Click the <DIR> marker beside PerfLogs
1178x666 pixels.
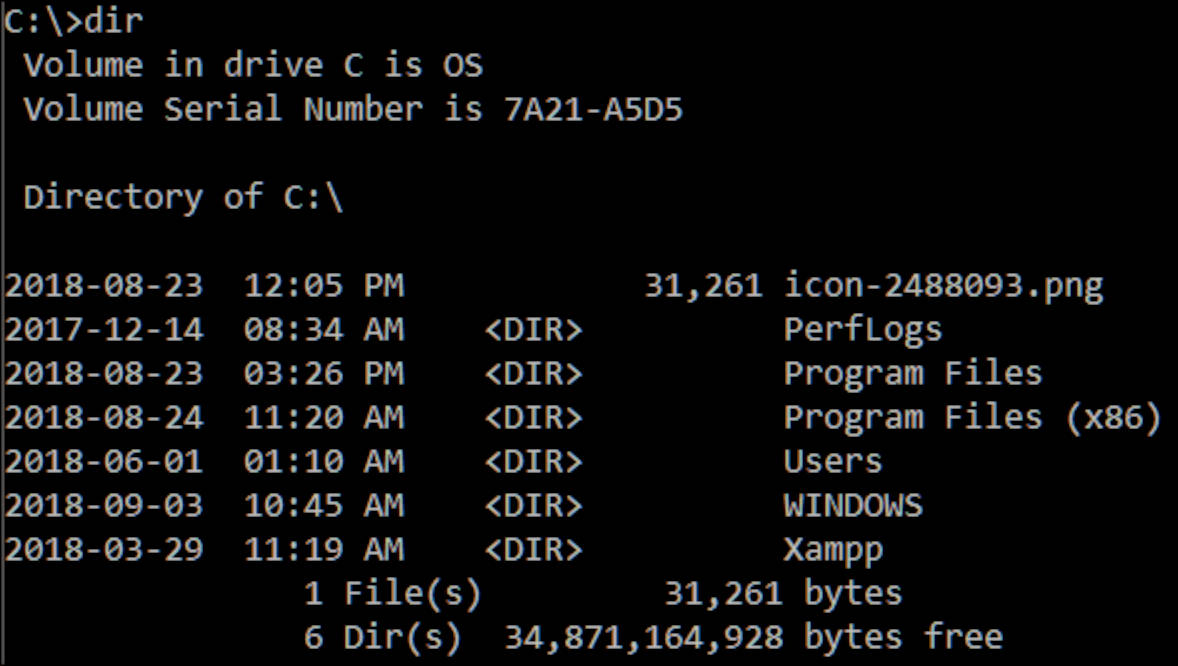[533, 330]
